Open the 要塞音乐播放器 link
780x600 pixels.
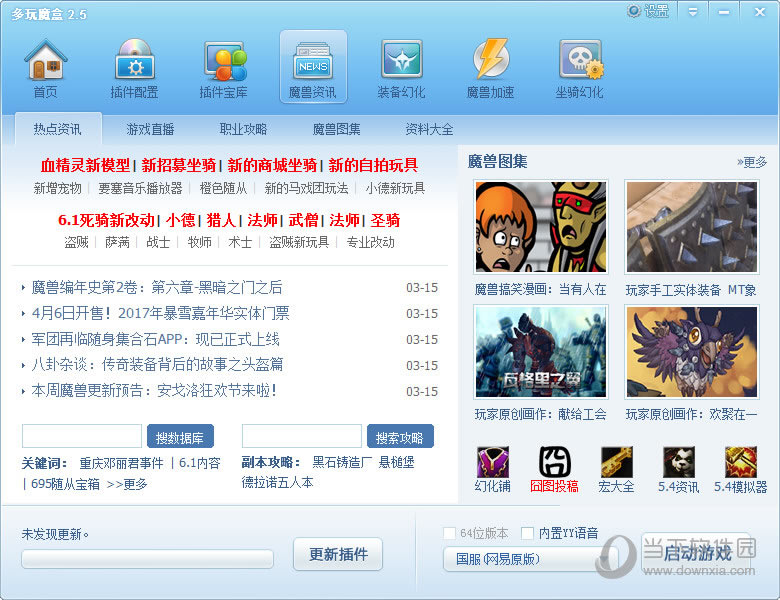[x=140, y=188]
